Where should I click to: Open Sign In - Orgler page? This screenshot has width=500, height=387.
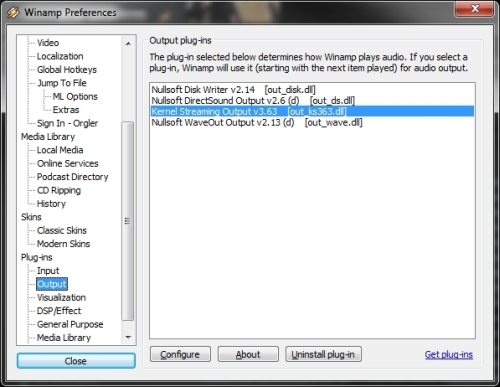(67, 123)
